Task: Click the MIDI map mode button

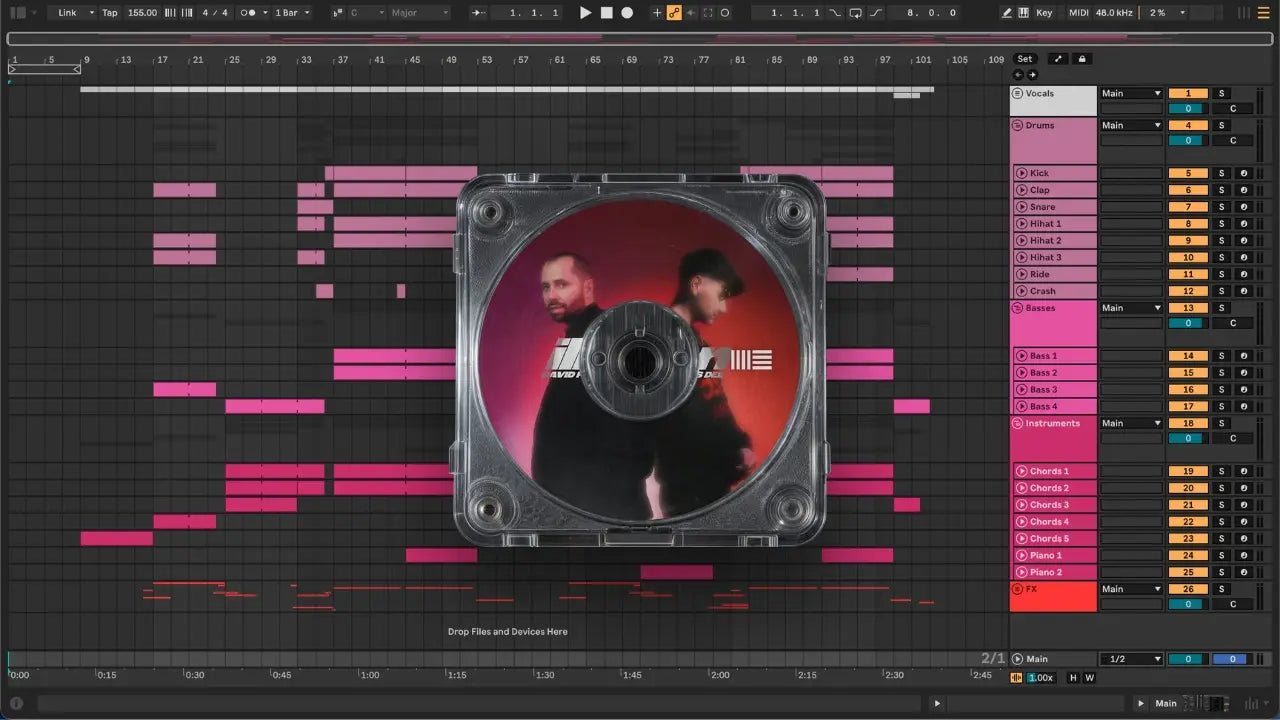Action: [x=1078, y=13]
